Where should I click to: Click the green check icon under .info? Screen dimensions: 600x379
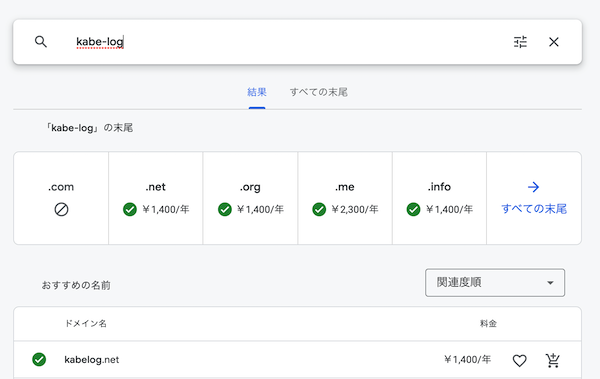[x=413, y=209]
